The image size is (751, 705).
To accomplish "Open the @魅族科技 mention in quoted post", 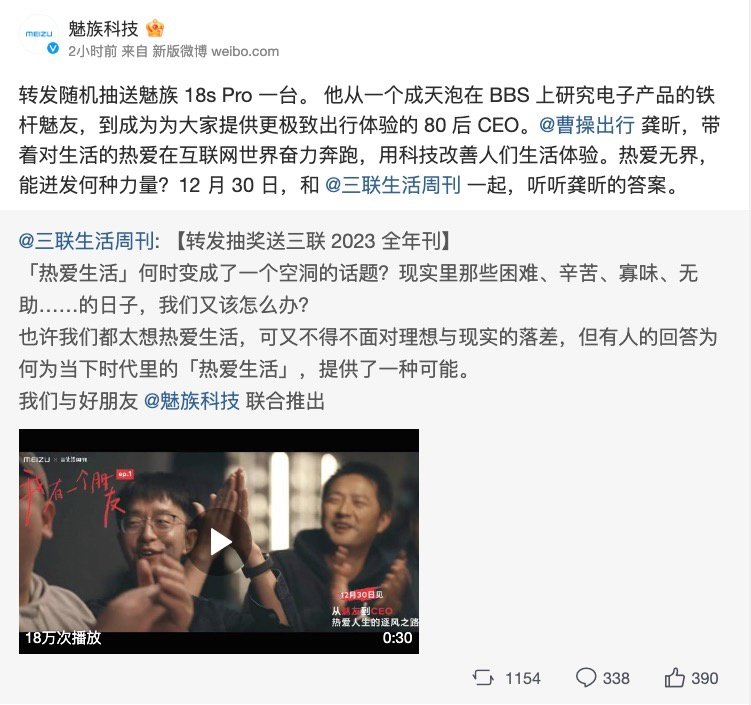I will pos(191,401).
